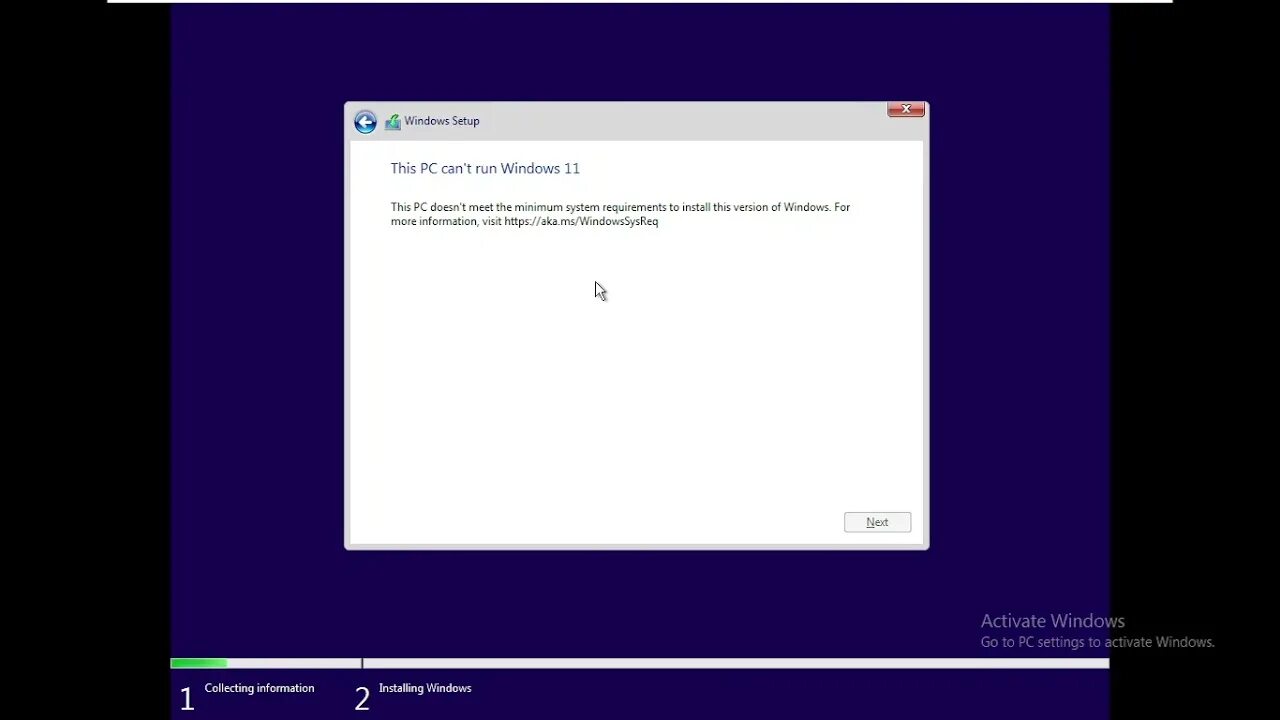Click the minimum system requirements message text
This screenshot has width=1280, height=720.
click(x=620, y=214)
